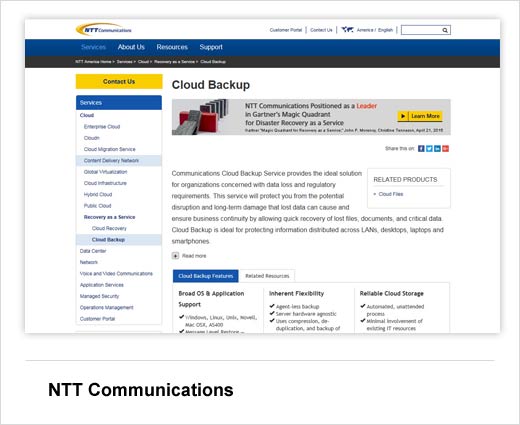
Task: Click NTT America Home breadcrumb
Action: coord(93,62)
